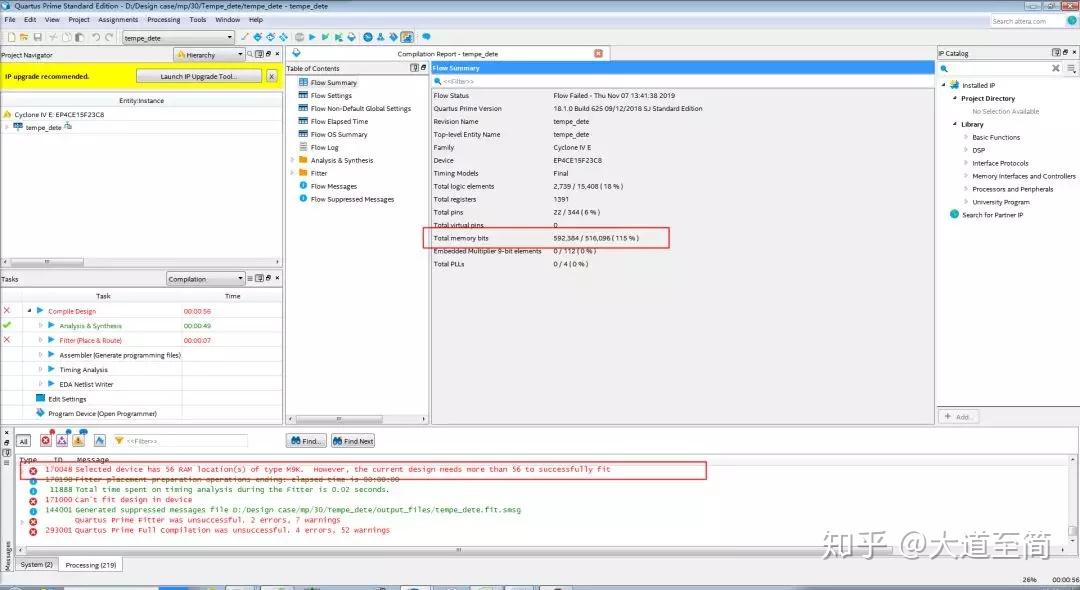Image resolution: width=1080 pixels, height=590 pixels.
Task: Select the tempe_dete entity in hierarchy
Action: tap(43, 127)
